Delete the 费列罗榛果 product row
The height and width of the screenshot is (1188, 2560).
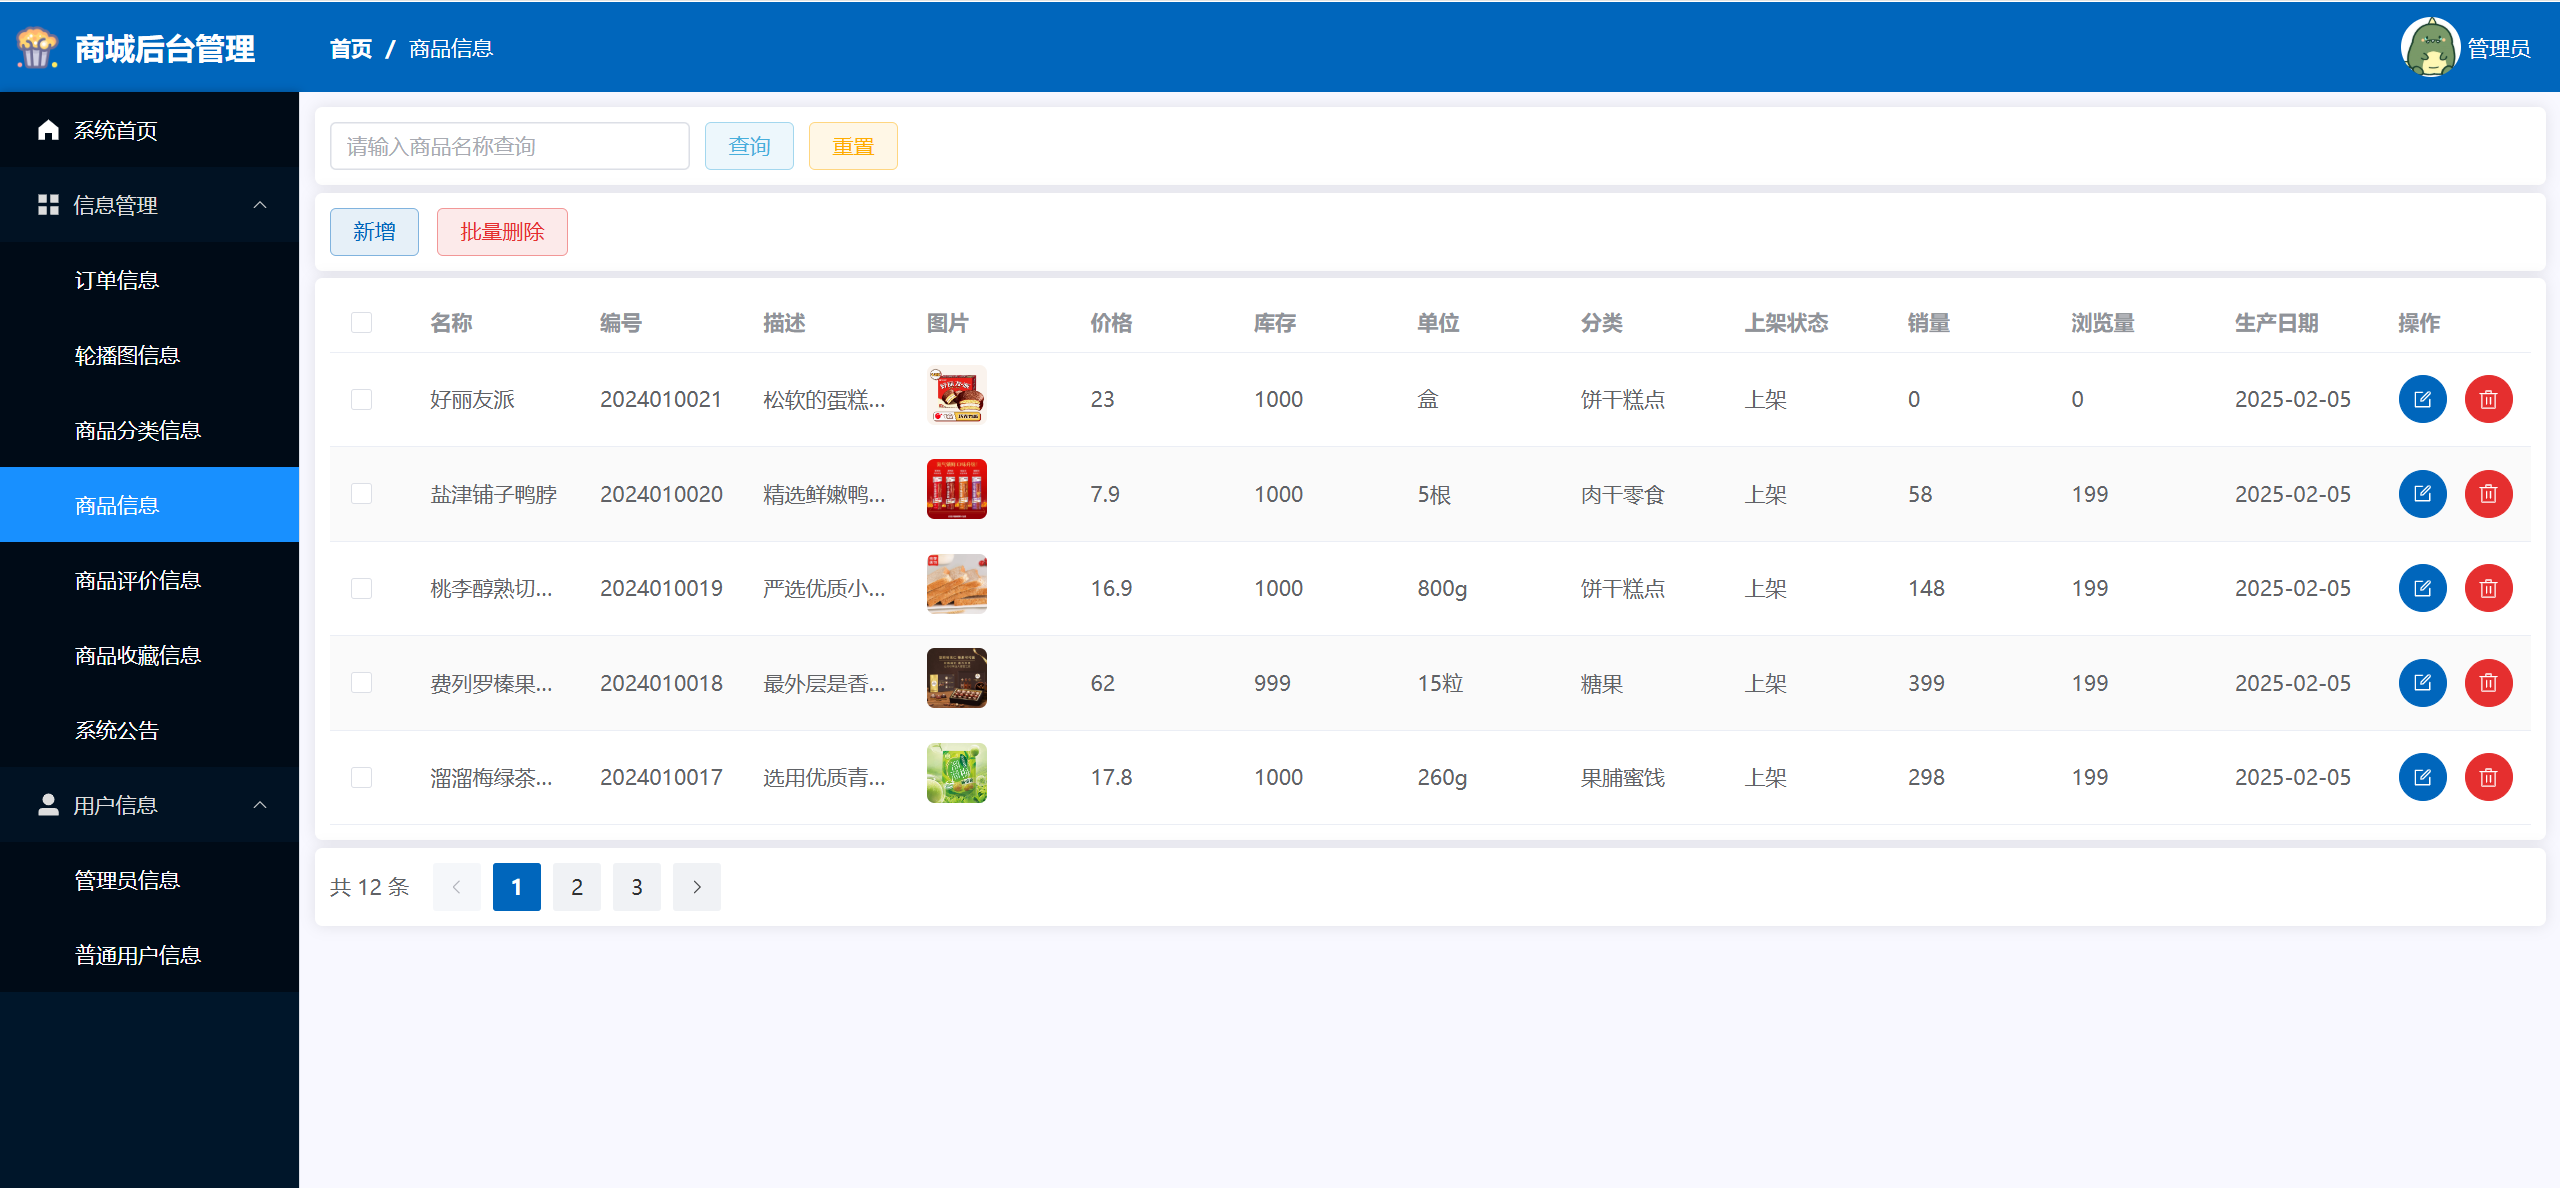coord(2488,683)
